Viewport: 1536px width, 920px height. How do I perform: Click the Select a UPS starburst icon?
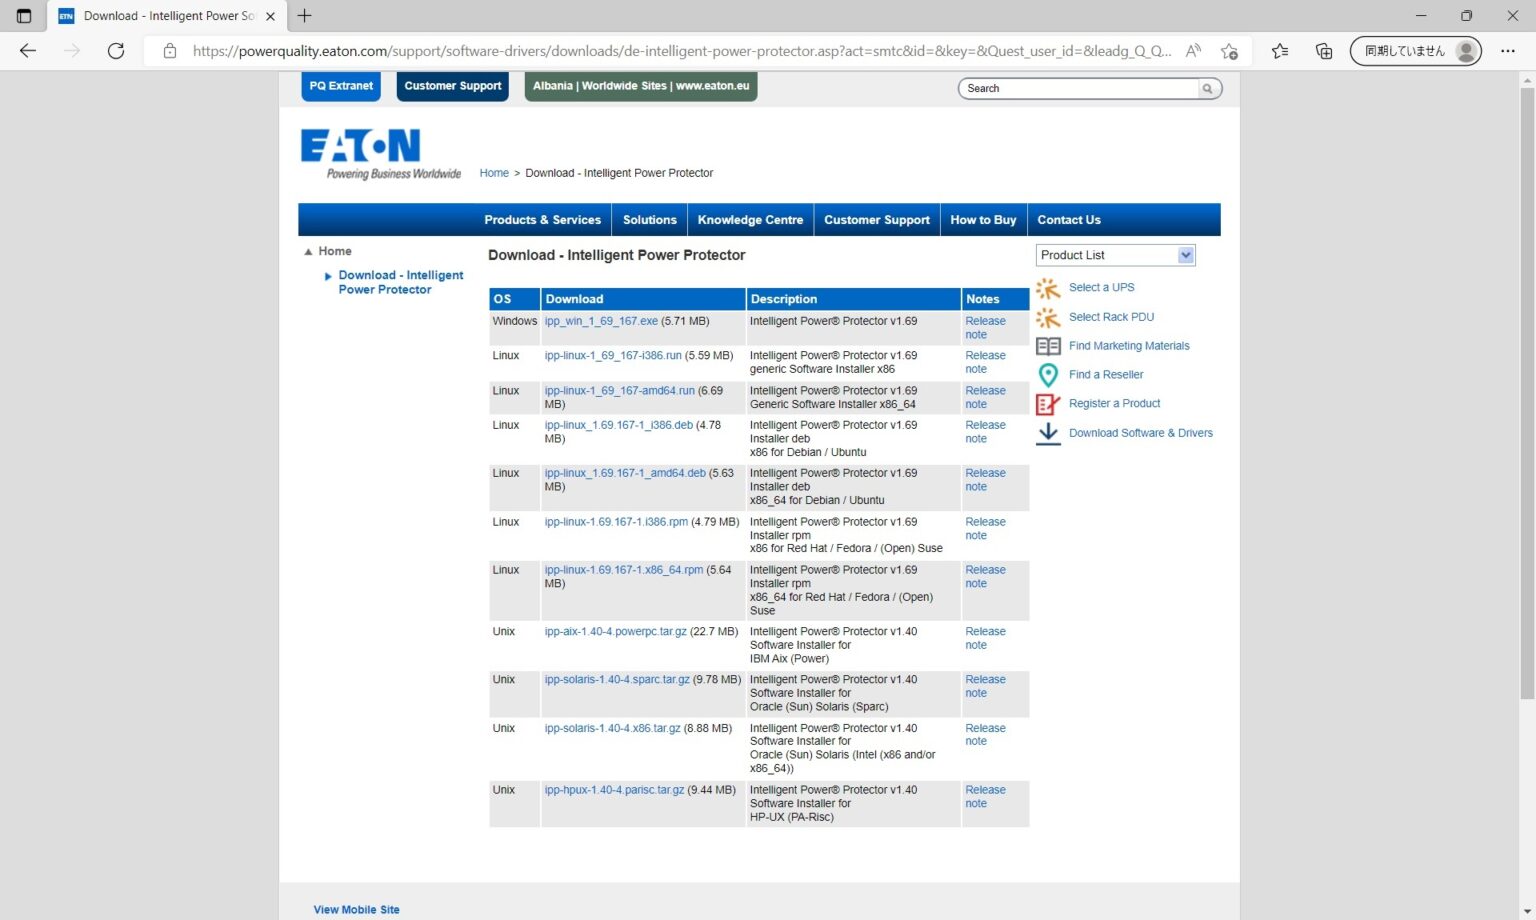(x=1047, y=288)
